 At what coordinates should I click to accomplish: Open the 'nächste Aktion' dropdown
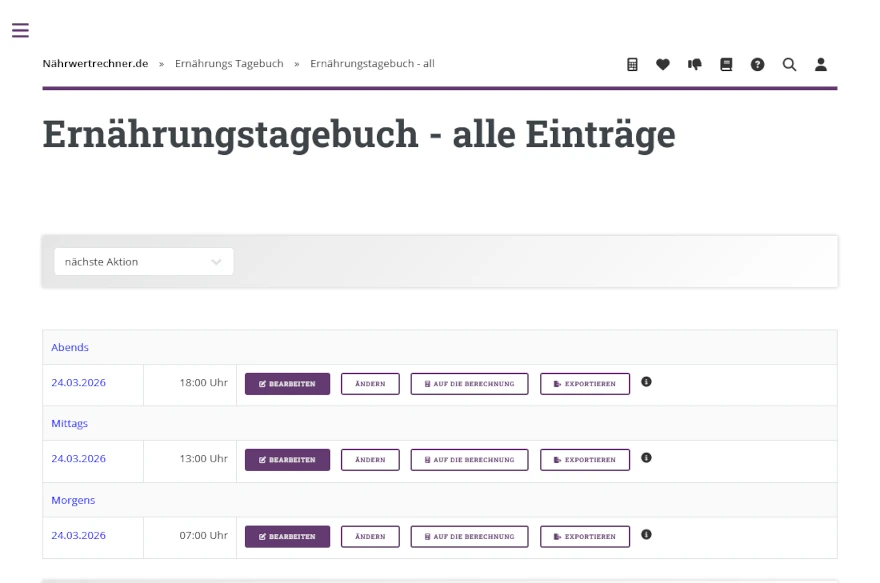coord(143,262)
